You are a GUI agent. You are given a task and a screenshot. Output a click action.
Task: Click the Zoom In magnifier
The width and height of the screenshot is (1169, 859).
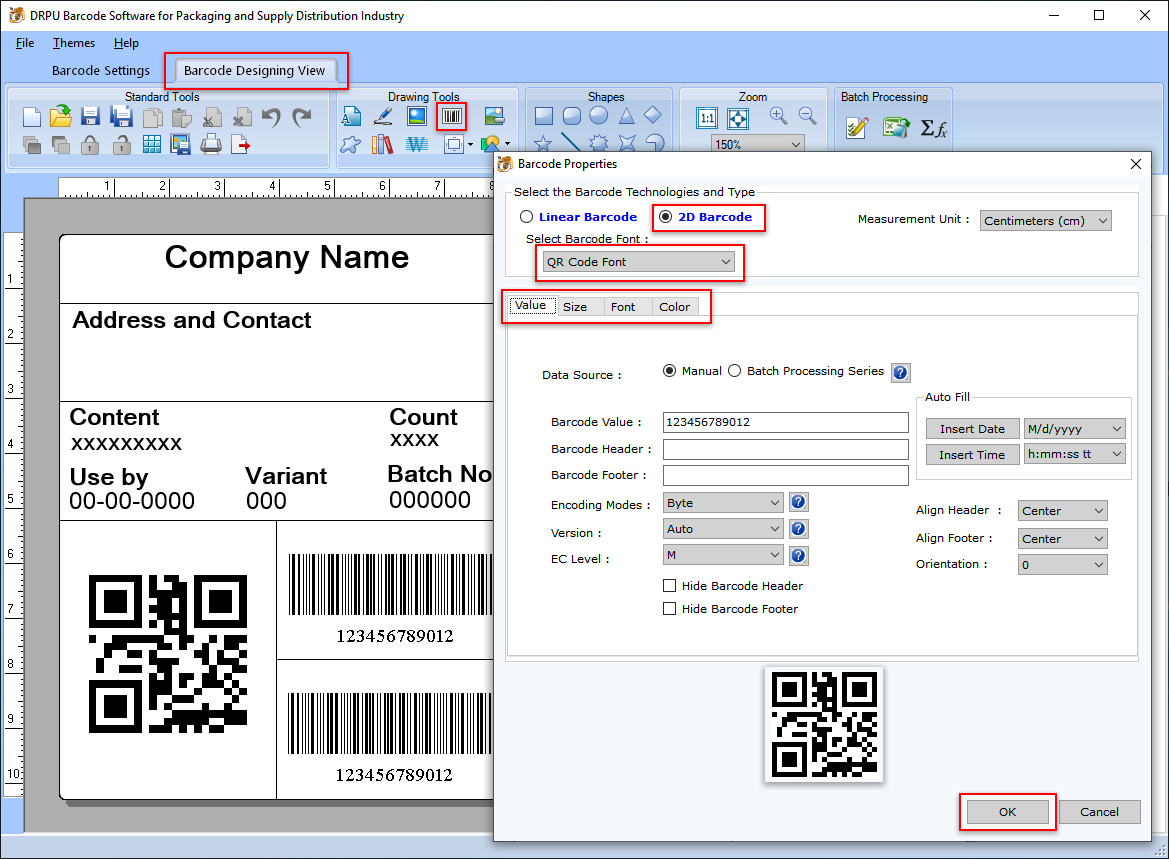tap(778, 116)
